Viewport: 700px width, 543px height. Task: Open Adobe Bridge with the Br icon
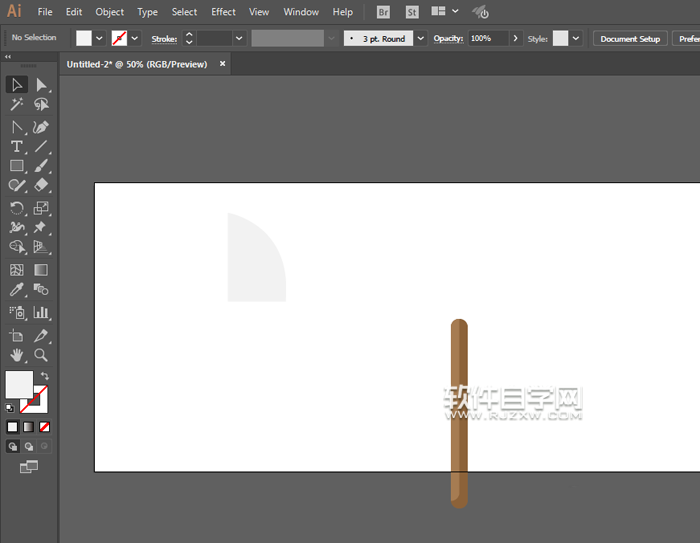click(x=384, y=12)
